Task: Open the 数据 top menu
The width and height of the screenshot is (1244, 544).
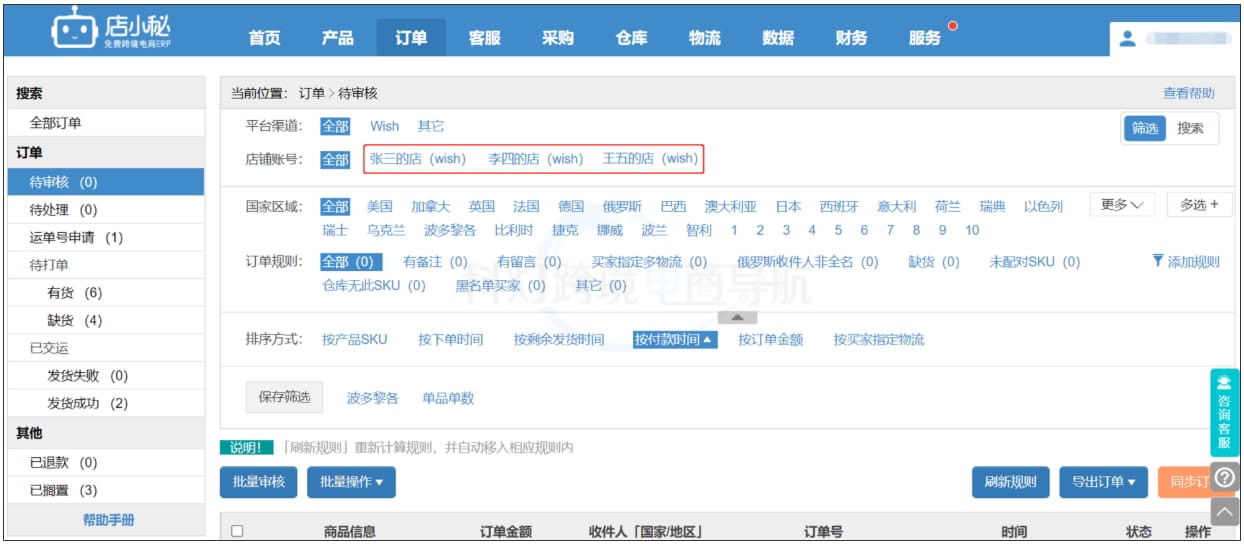Action: pyautogui.click(x=778, y=38)
